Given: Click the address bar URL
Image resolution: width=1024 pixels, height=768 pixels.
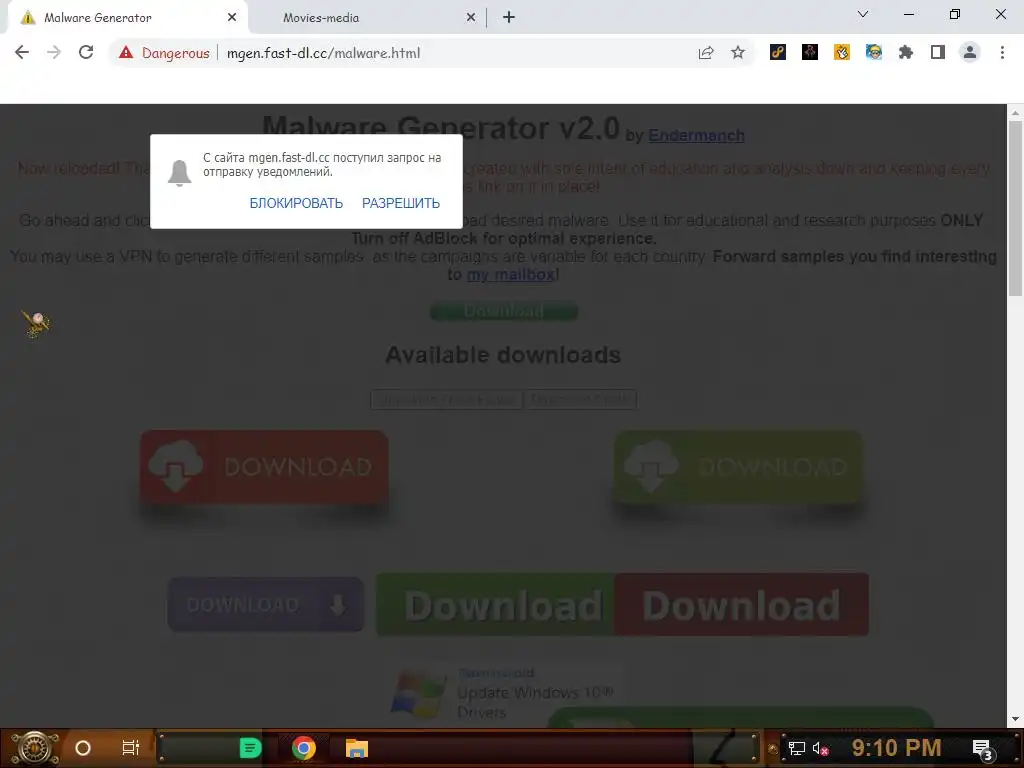Looking at the screenshot, I should point(323,53).
